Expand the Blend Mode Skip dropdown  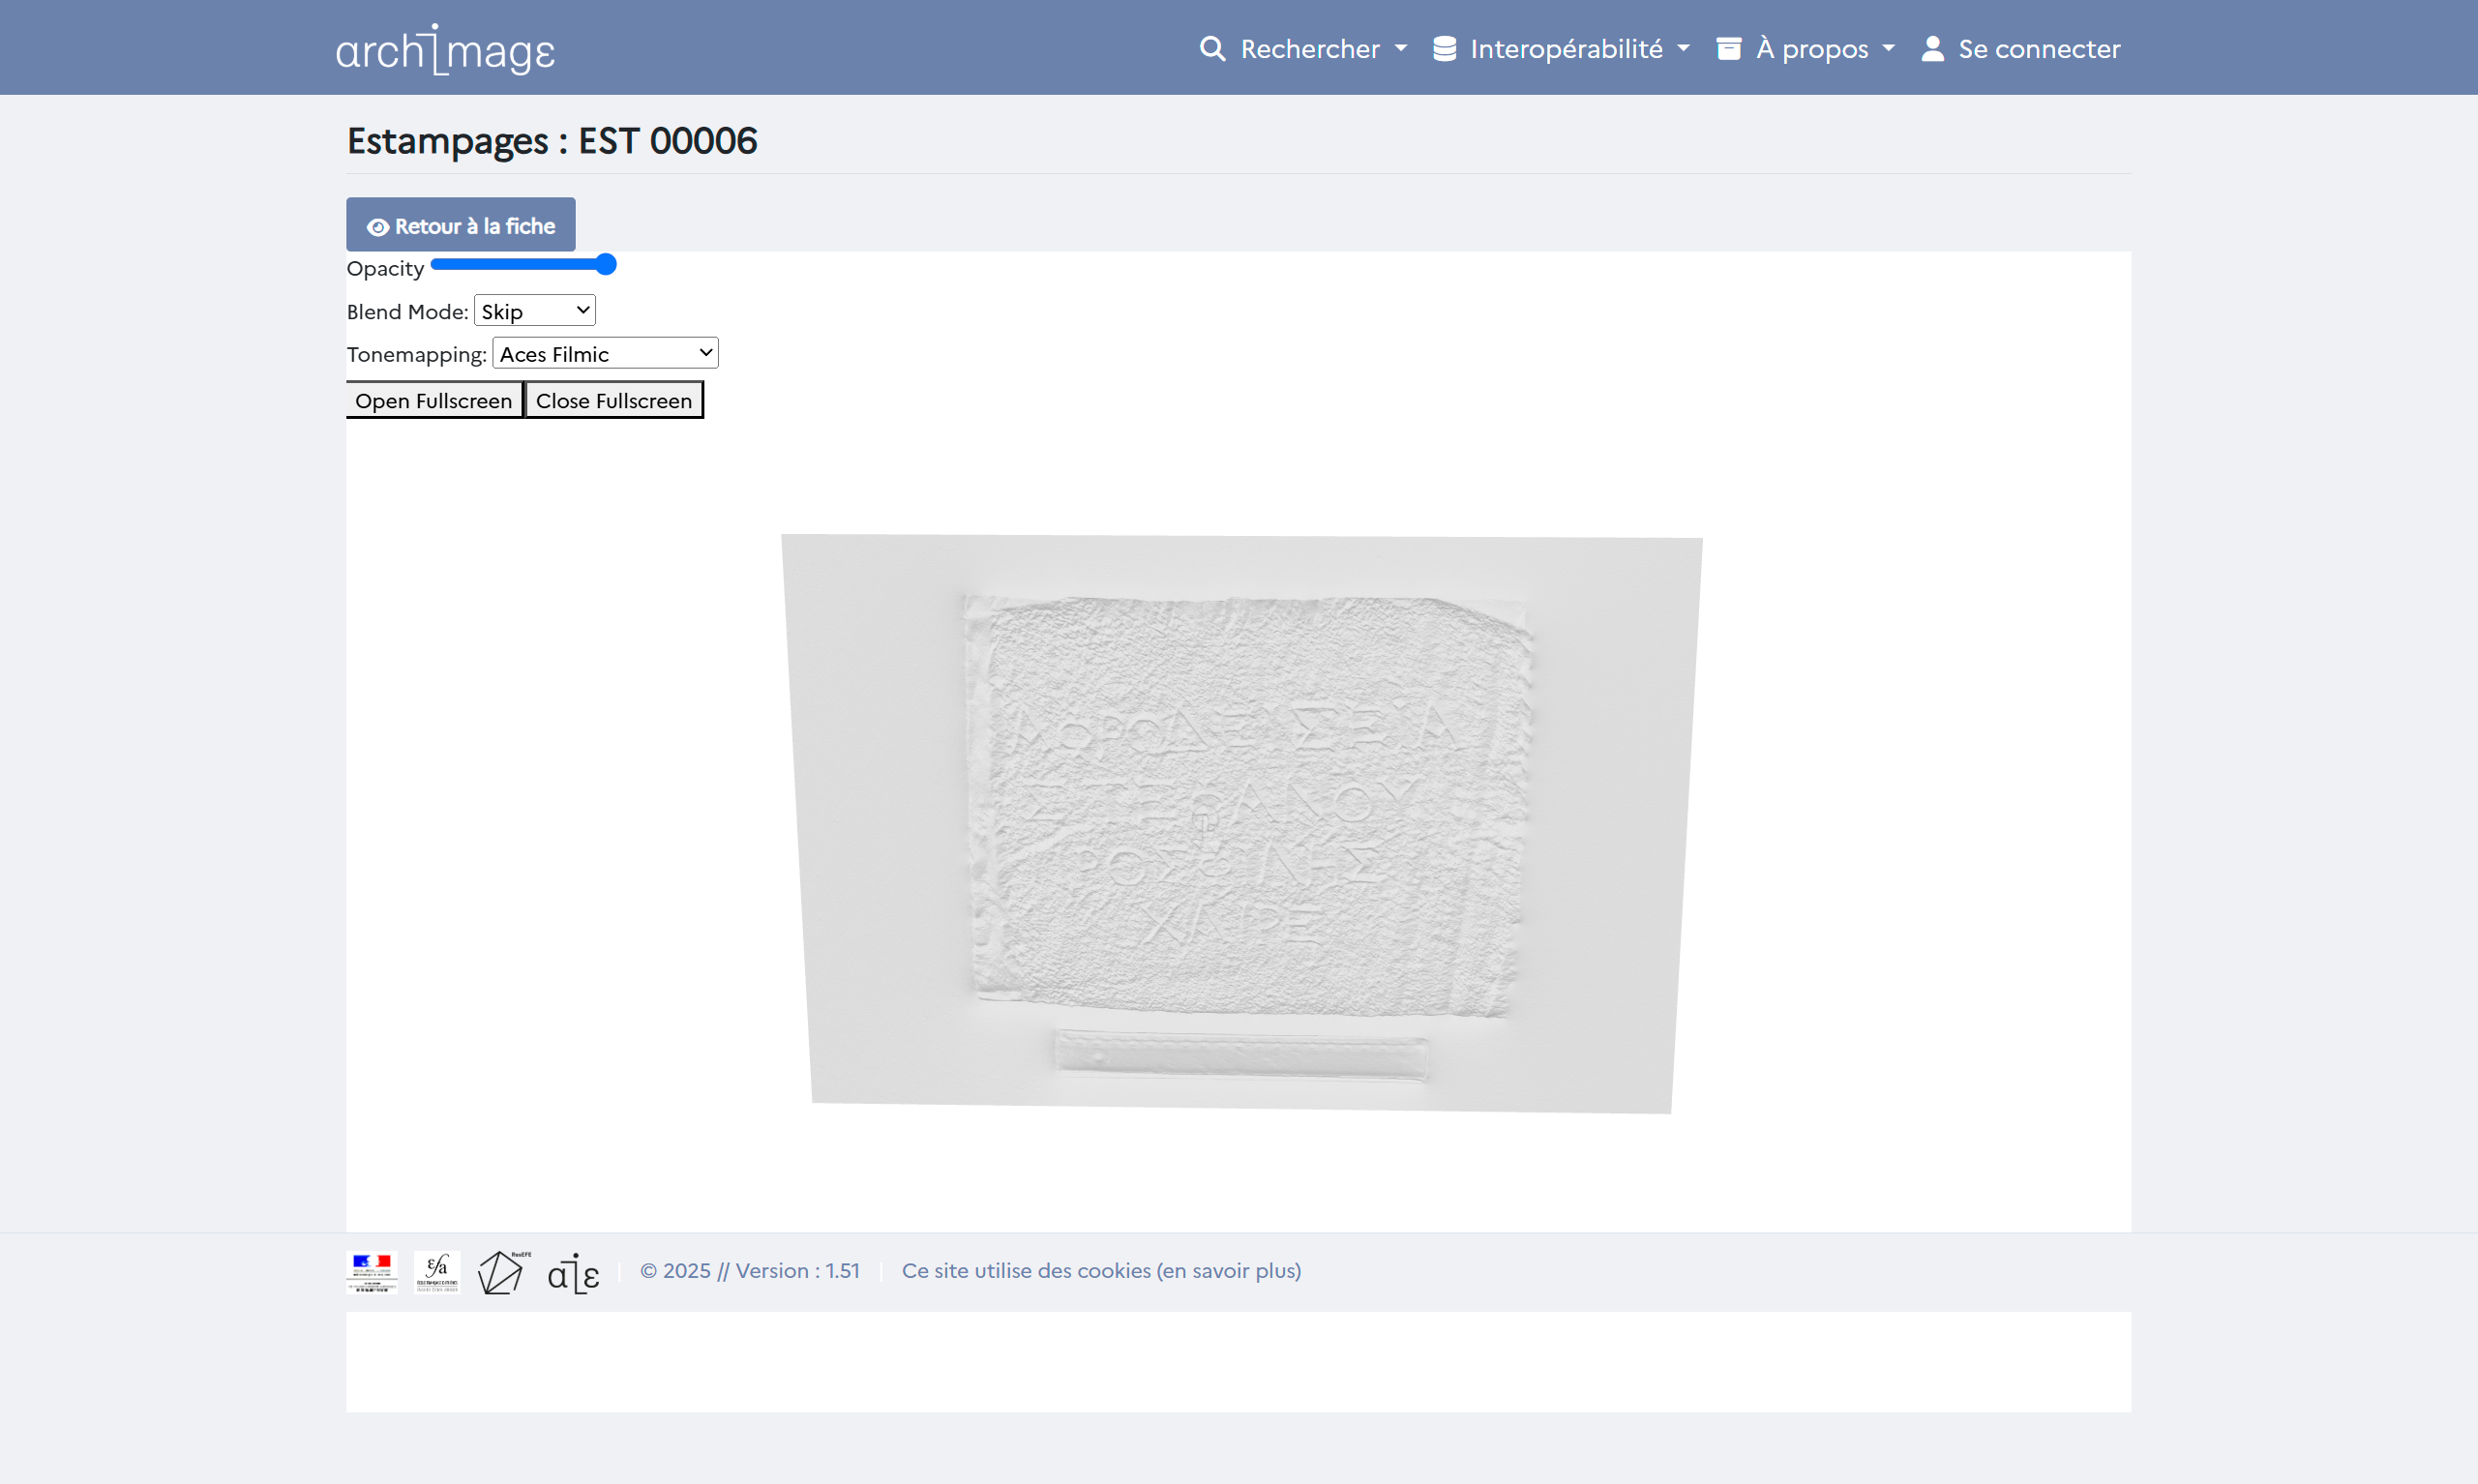point(535,311)
